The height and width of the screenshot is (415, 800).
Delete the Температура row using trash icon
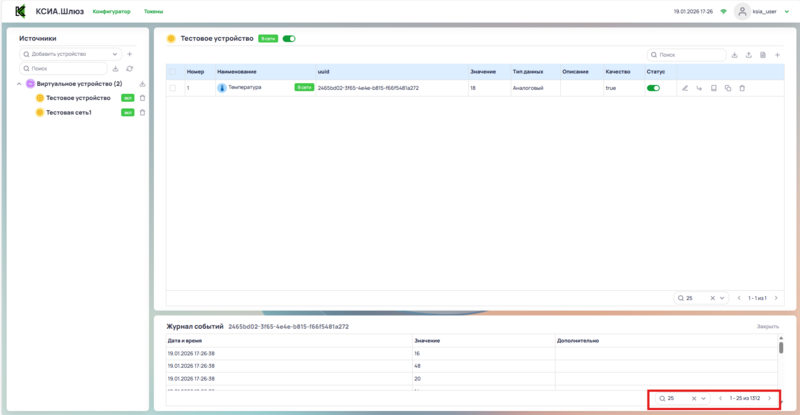(x=742, y=88)
